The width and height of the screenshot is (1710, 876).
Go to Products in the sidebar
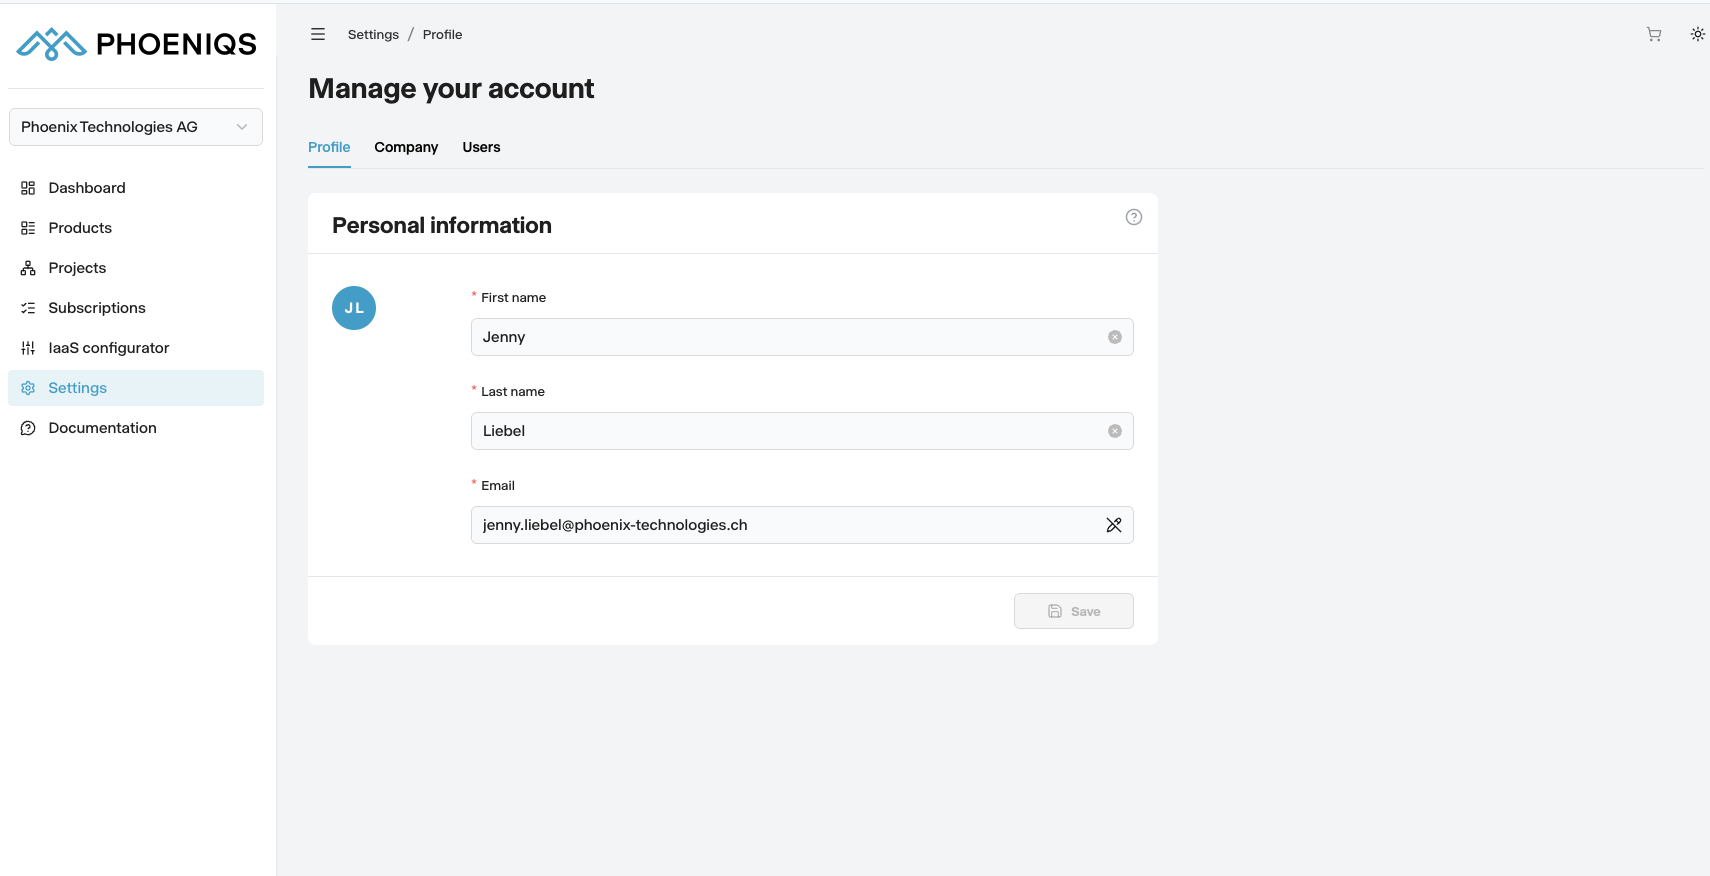[80, 228]
